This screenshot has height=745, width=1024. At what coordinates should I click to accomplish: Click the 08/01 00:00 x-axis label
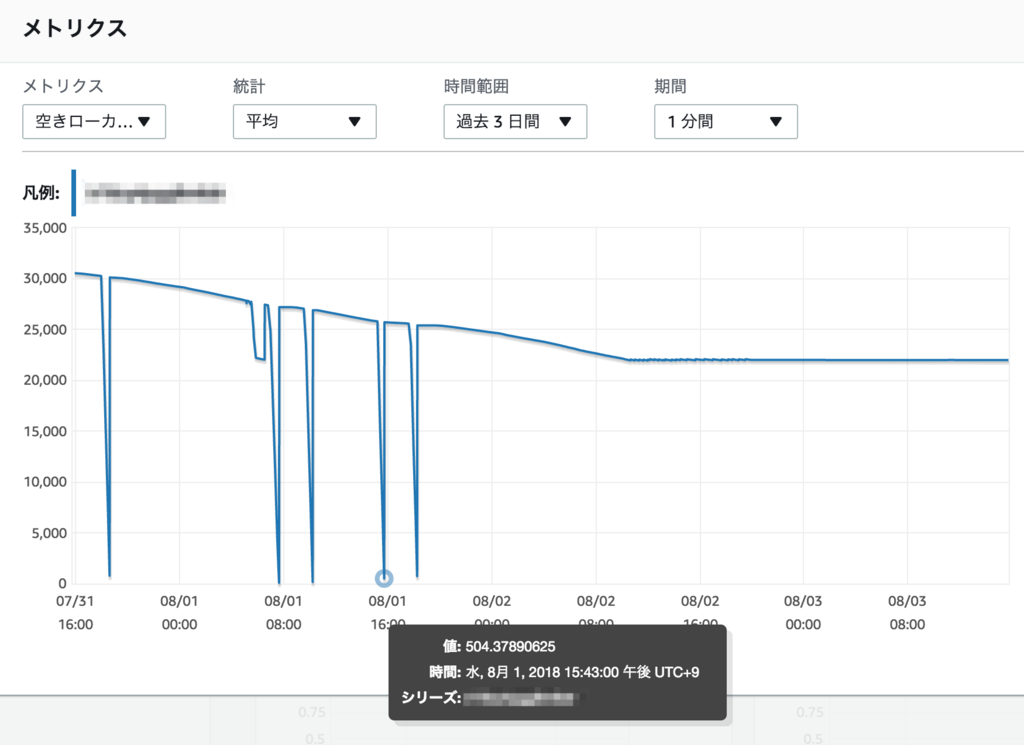179,612
